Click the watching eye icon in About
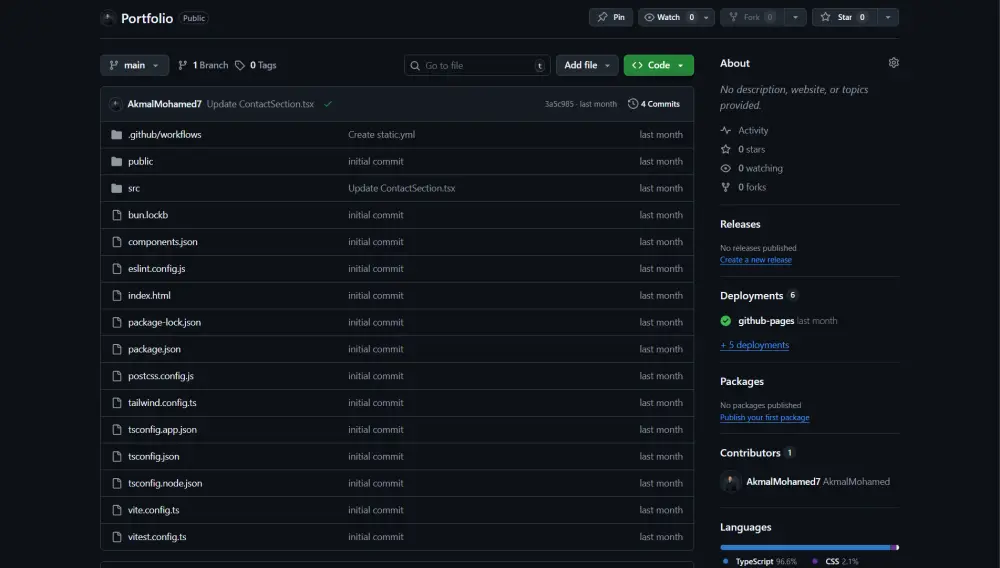 726,168
